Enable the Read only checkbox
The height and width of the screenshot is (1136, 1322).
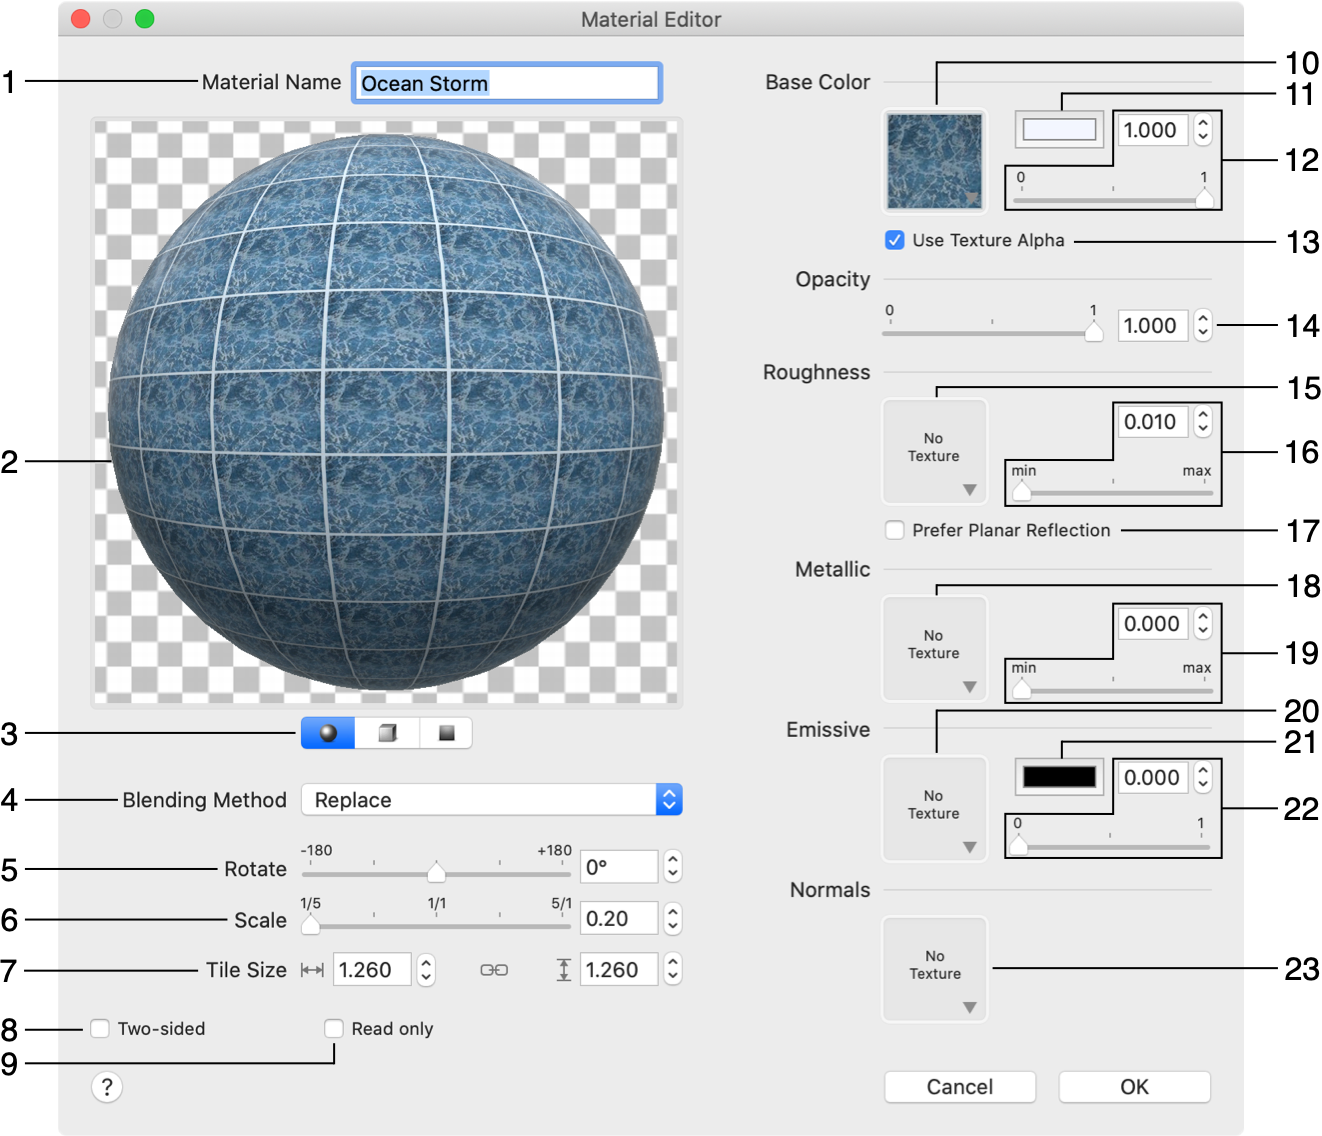[x=334, y=1029]
